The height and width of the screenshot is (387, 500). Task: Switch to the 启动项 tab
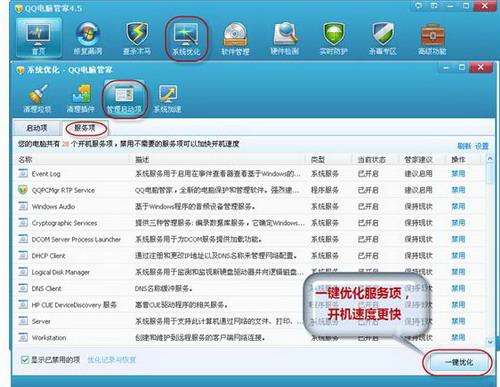tap(37, 128)
